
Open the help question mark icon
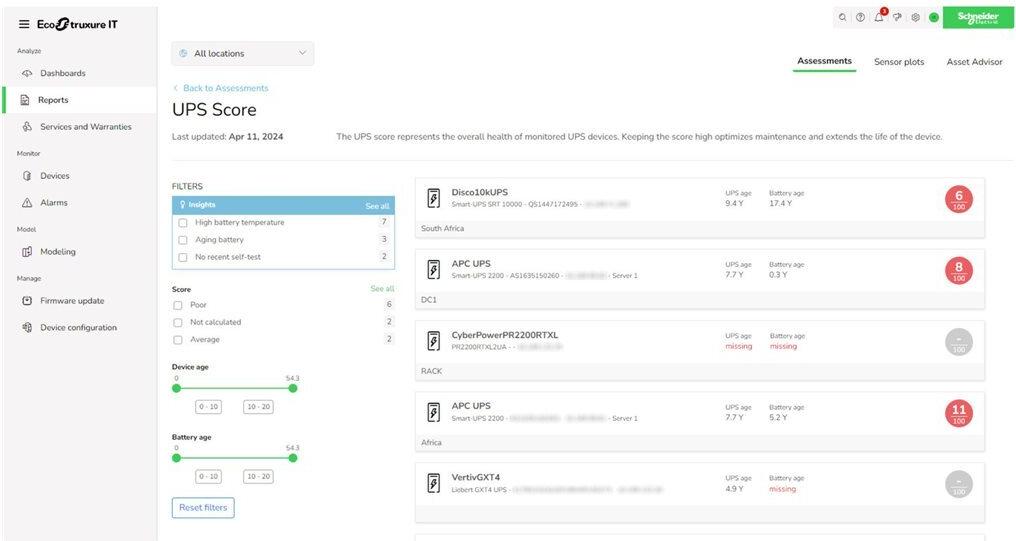click(x=860, y=17)
